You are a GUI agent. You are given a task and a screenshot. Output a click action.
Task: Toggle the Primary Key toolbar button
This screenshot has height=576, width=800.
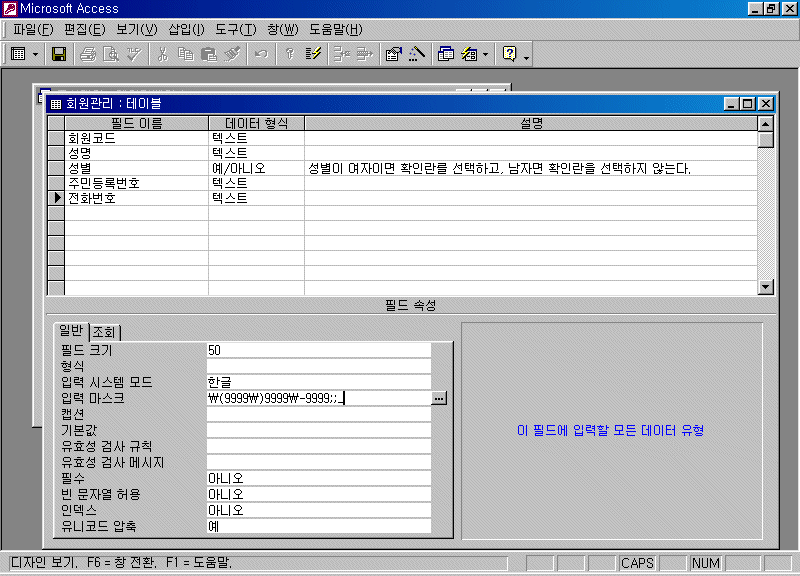pyautogui.click(x=289, y=54)
